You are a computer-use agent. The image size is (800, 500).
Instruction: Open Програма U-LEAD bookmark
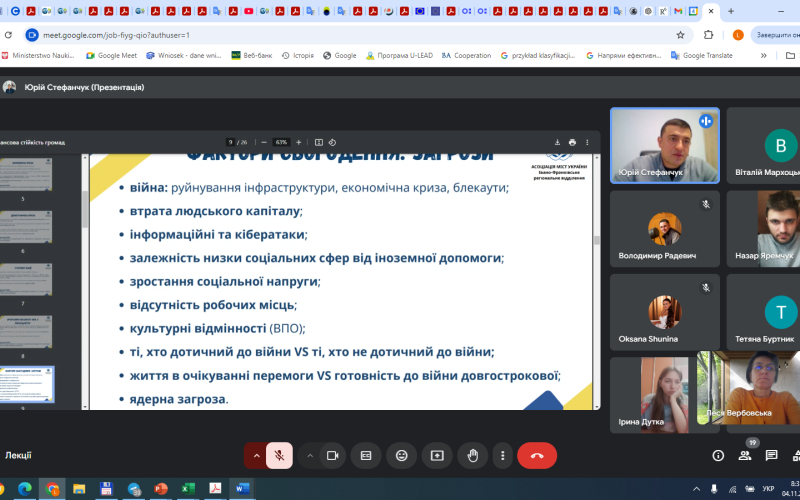[399, 56]
